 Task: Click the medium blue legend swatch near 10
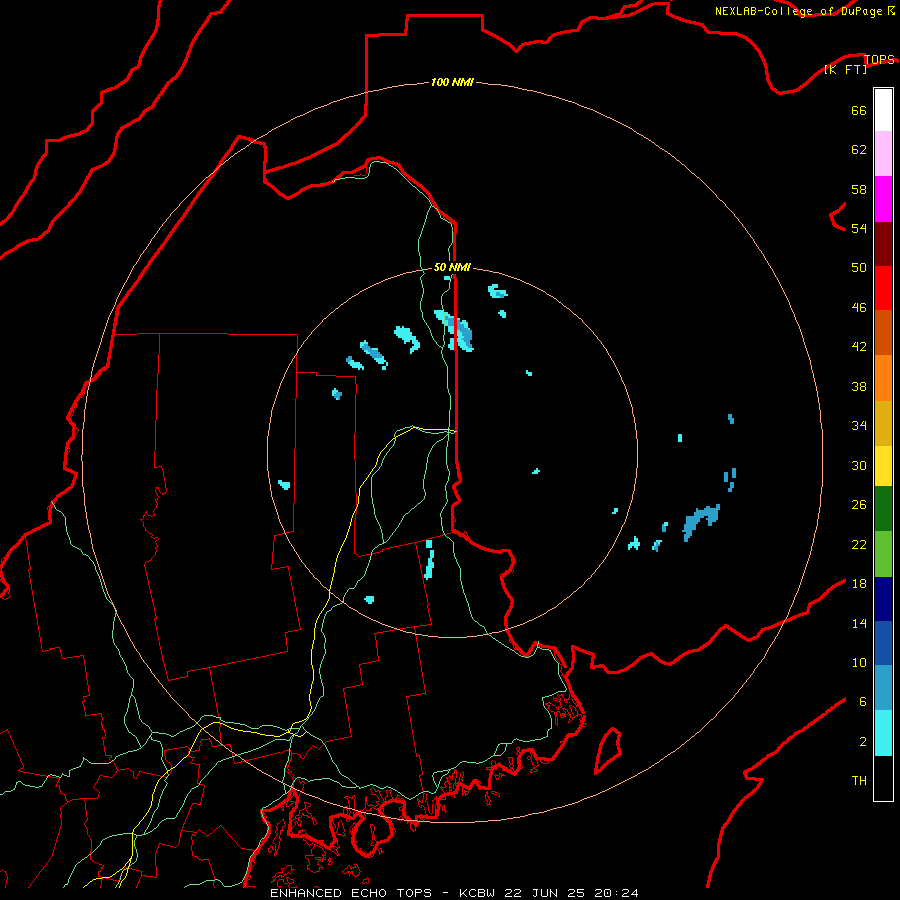pyautogui.click(x=883, y=643)
